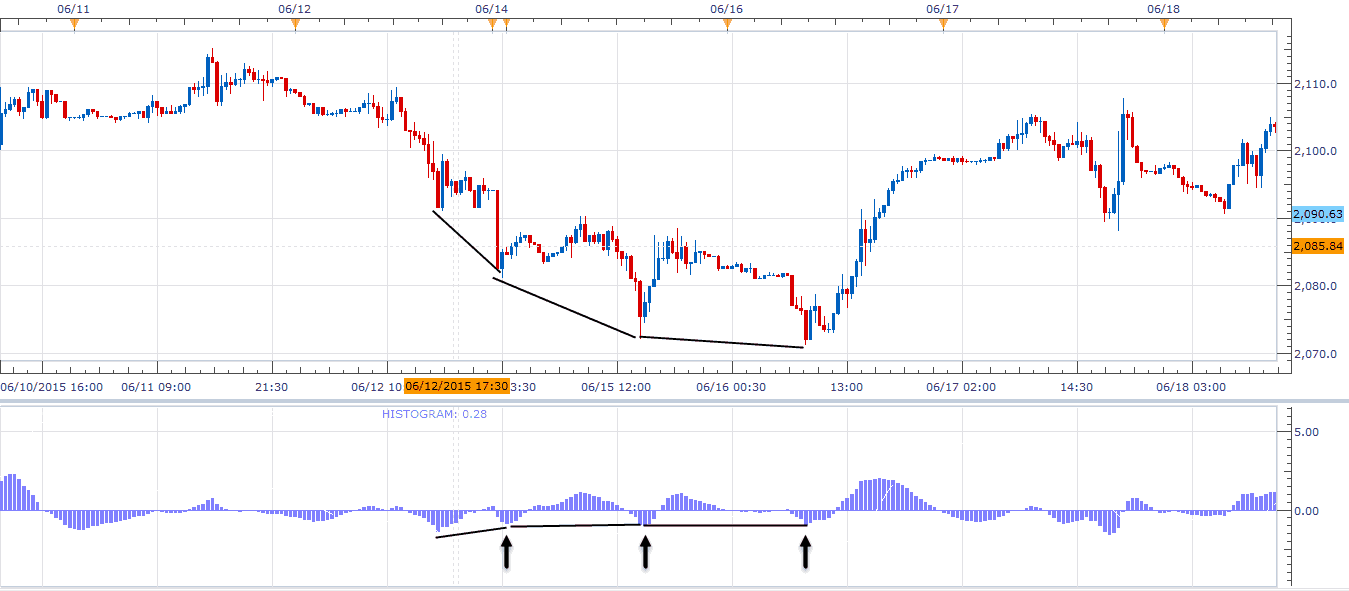Select the middle black up arrow annotation
The image size is (1349, 591).
(646, 552)
